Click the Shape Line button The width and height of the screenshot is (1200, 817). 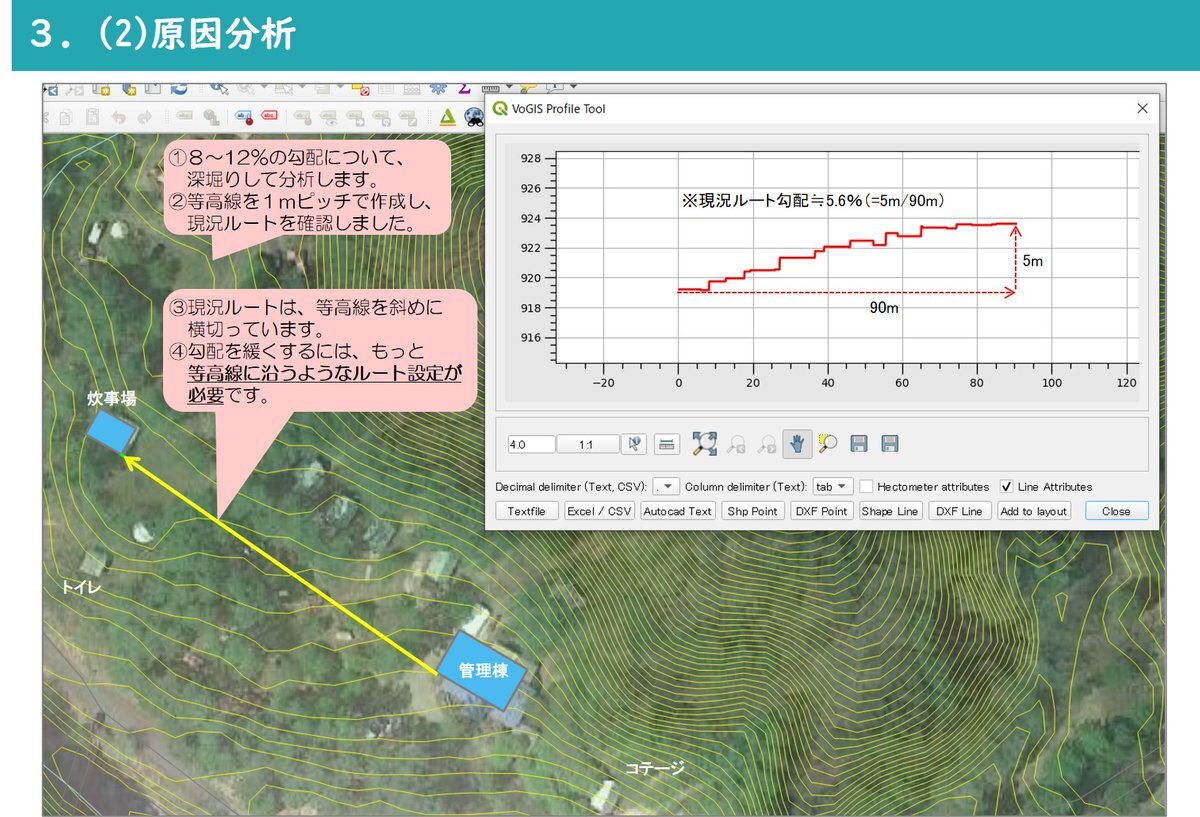(x=890, y=511)
